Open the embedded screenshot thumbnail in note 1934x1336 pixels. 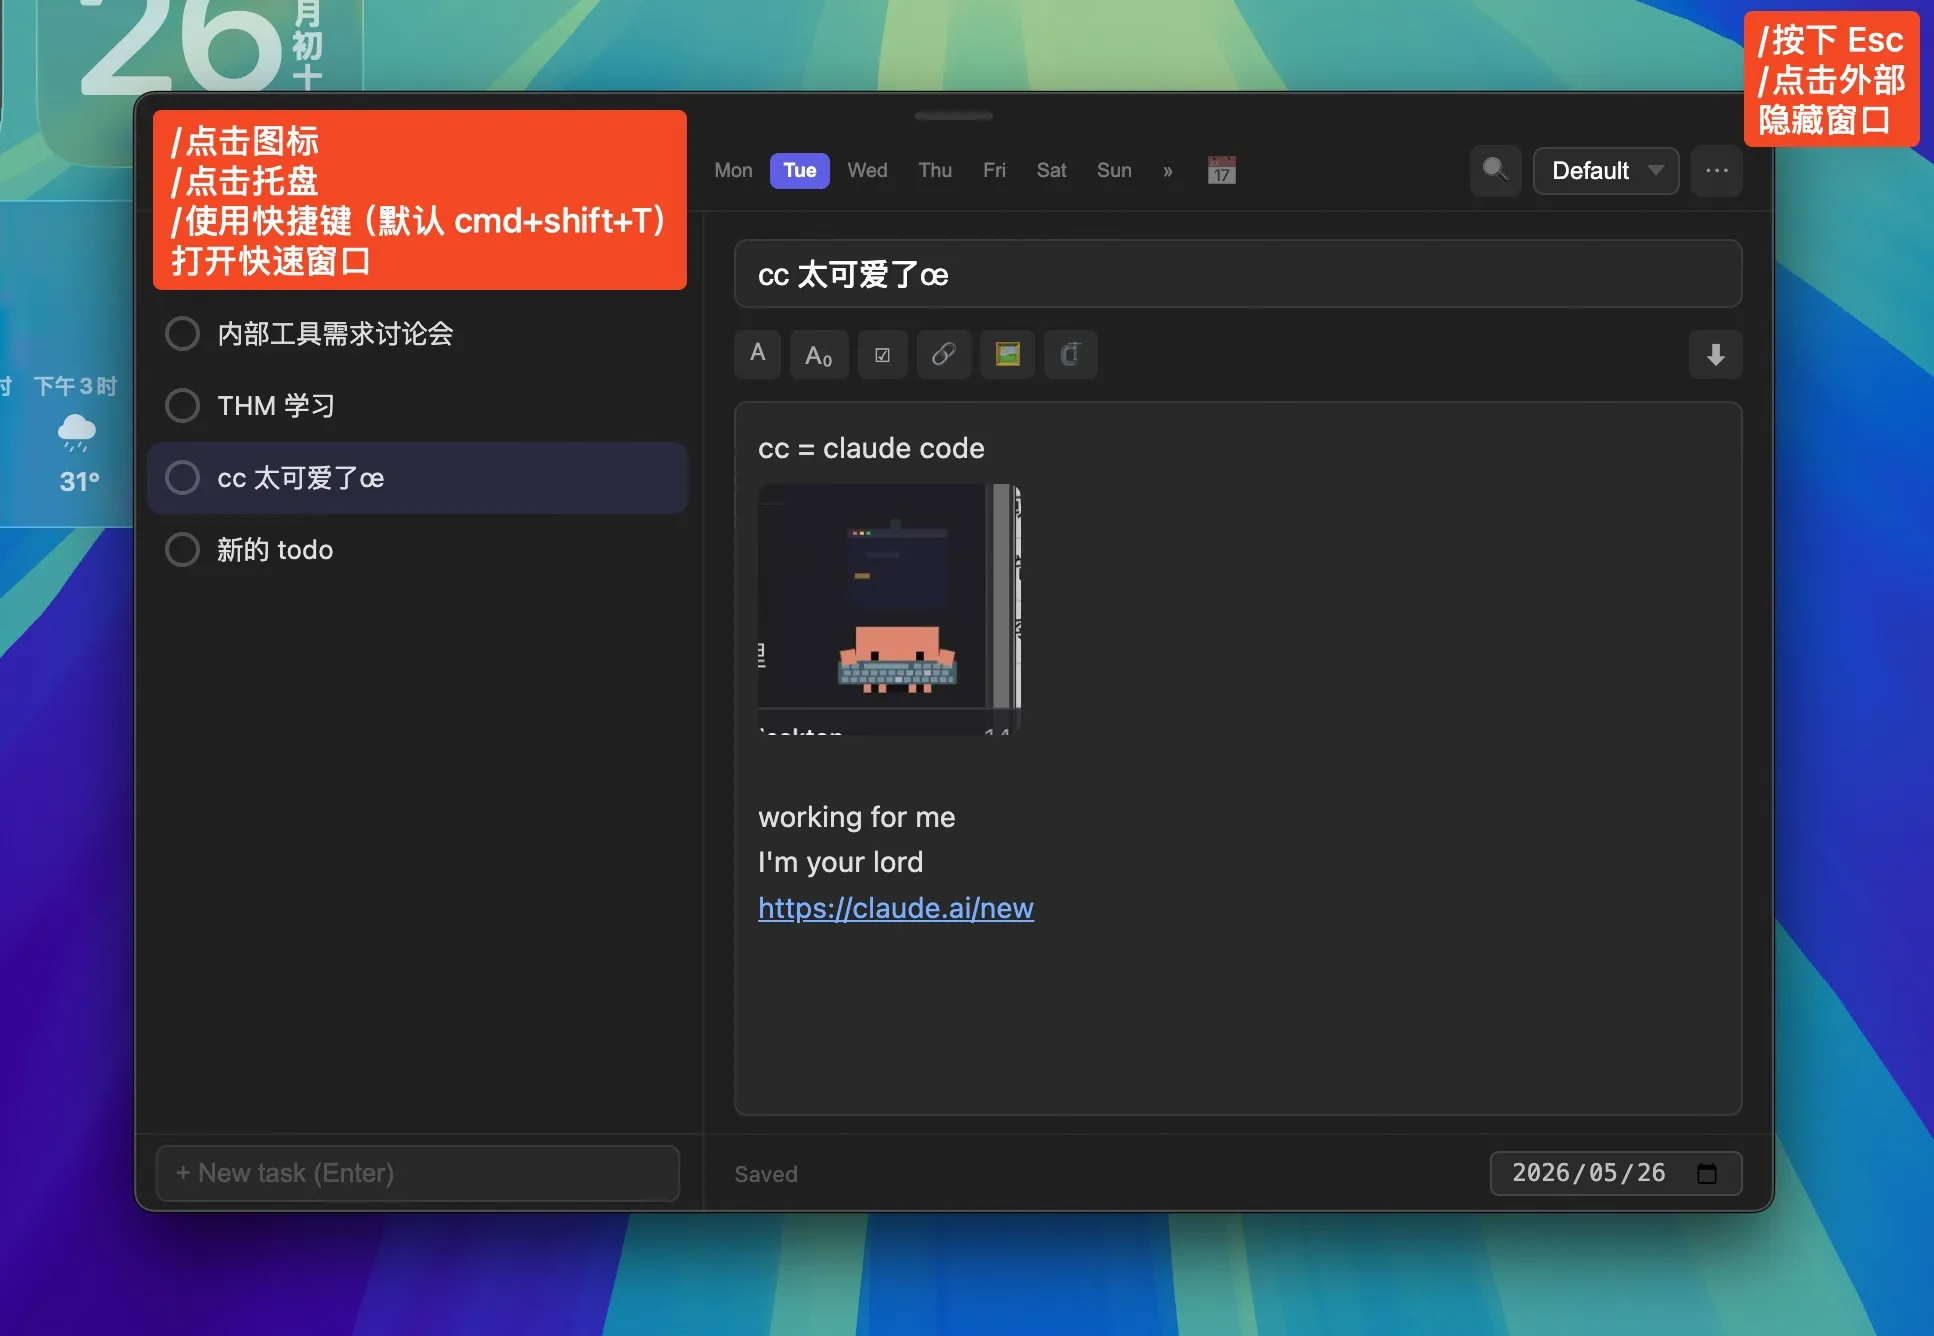pyautogui.click(x=889, y=609)
